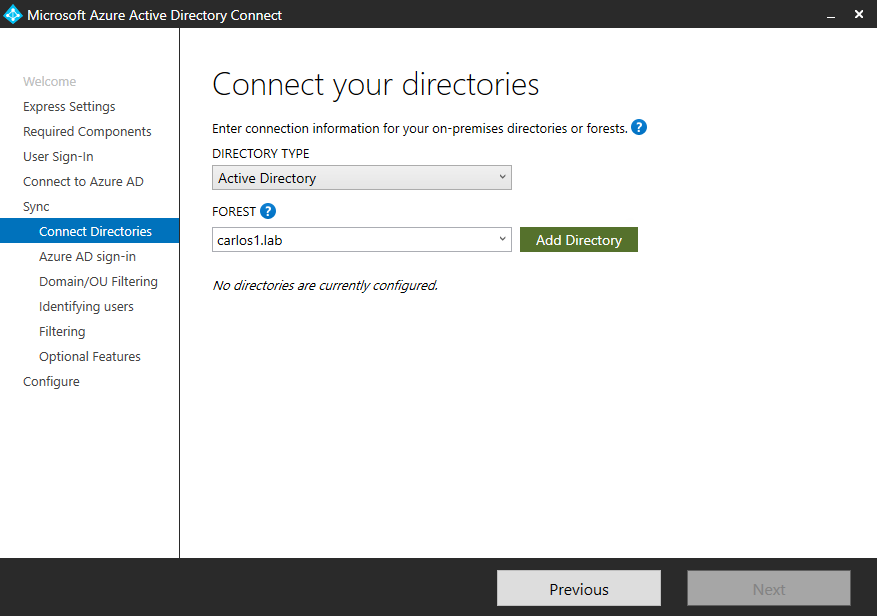This screenshot has height=616, width=877.
Task: Open Azure AD sign-in sub-step
Action: pos(87,256)
